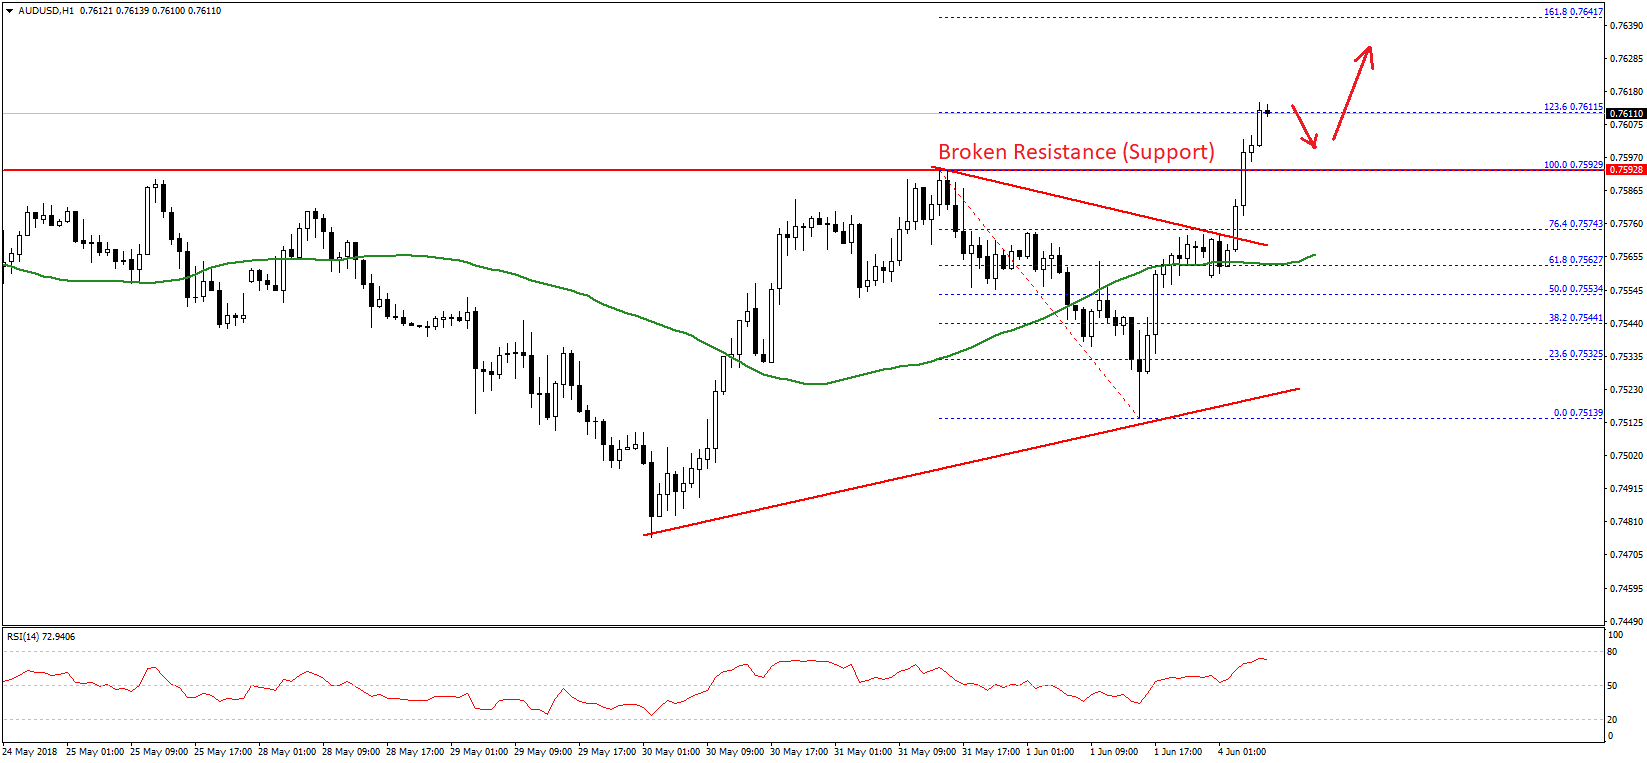Select the 38.2 Fibonacci level label
1647x763 pixels.
point(1575,318)
